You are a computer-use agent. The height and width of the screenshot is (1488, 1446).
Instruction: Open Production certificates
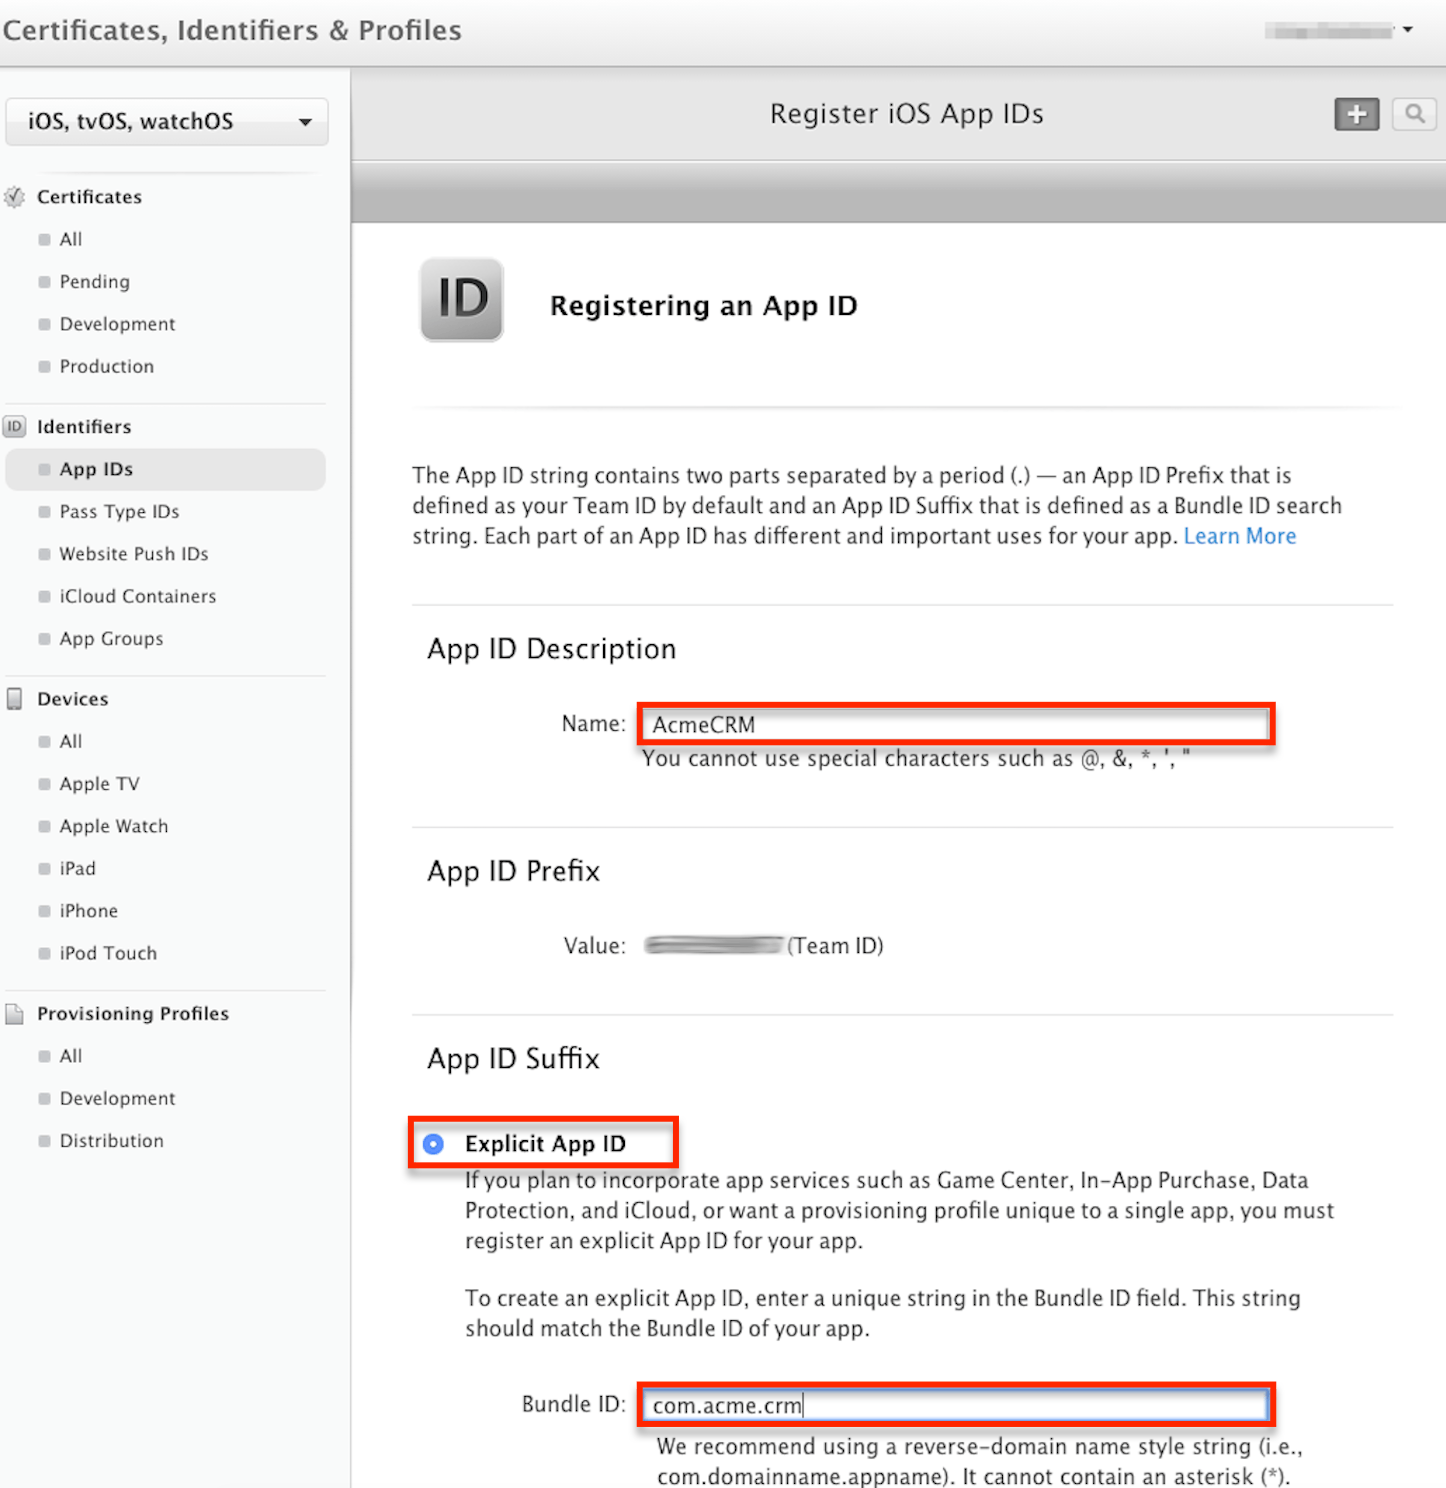(x=107, y=367)
